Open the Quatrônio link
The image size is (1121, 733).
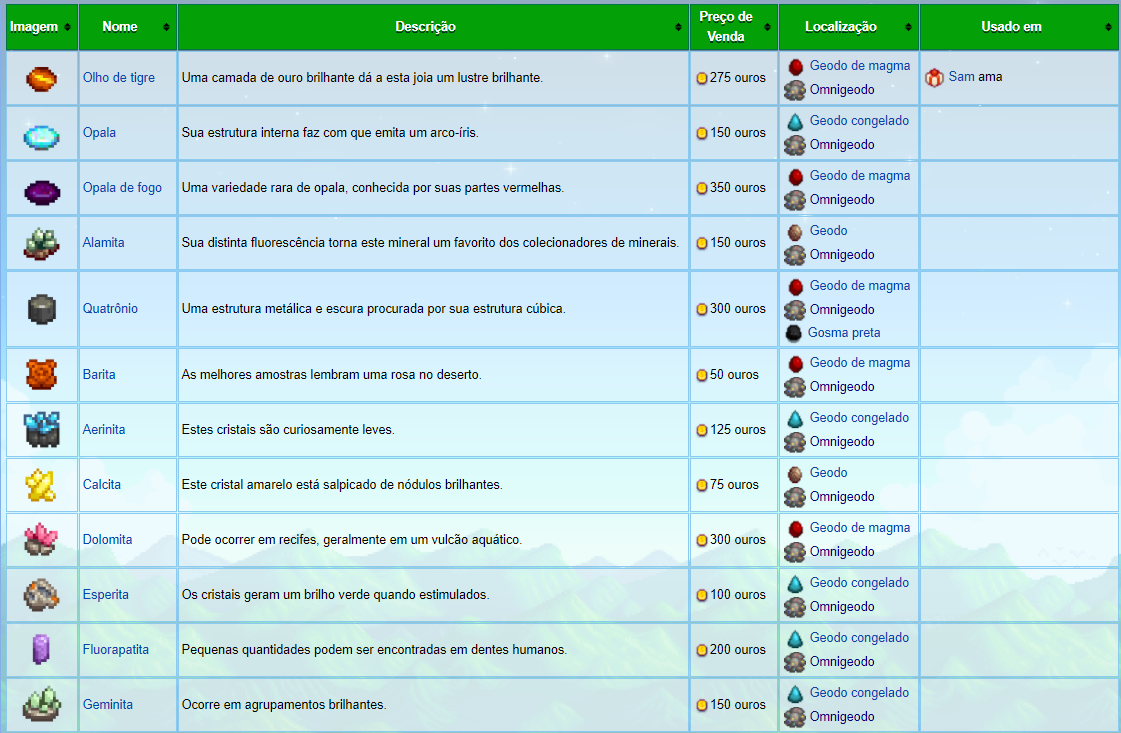tap(110, 308)
